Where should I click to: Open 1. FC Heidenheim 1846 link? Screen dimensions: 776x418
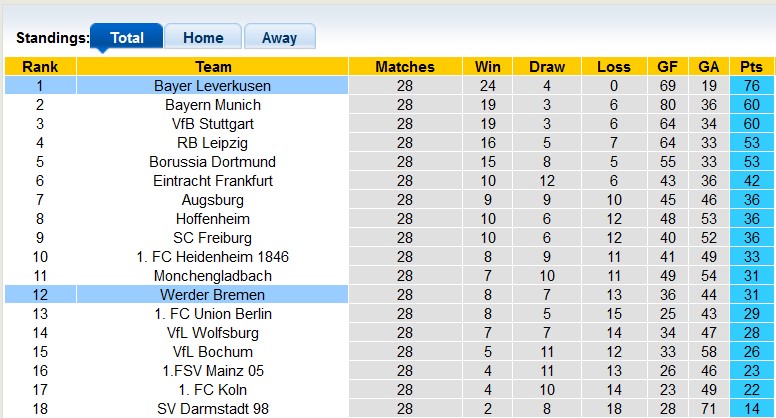(x=212, y=257)
